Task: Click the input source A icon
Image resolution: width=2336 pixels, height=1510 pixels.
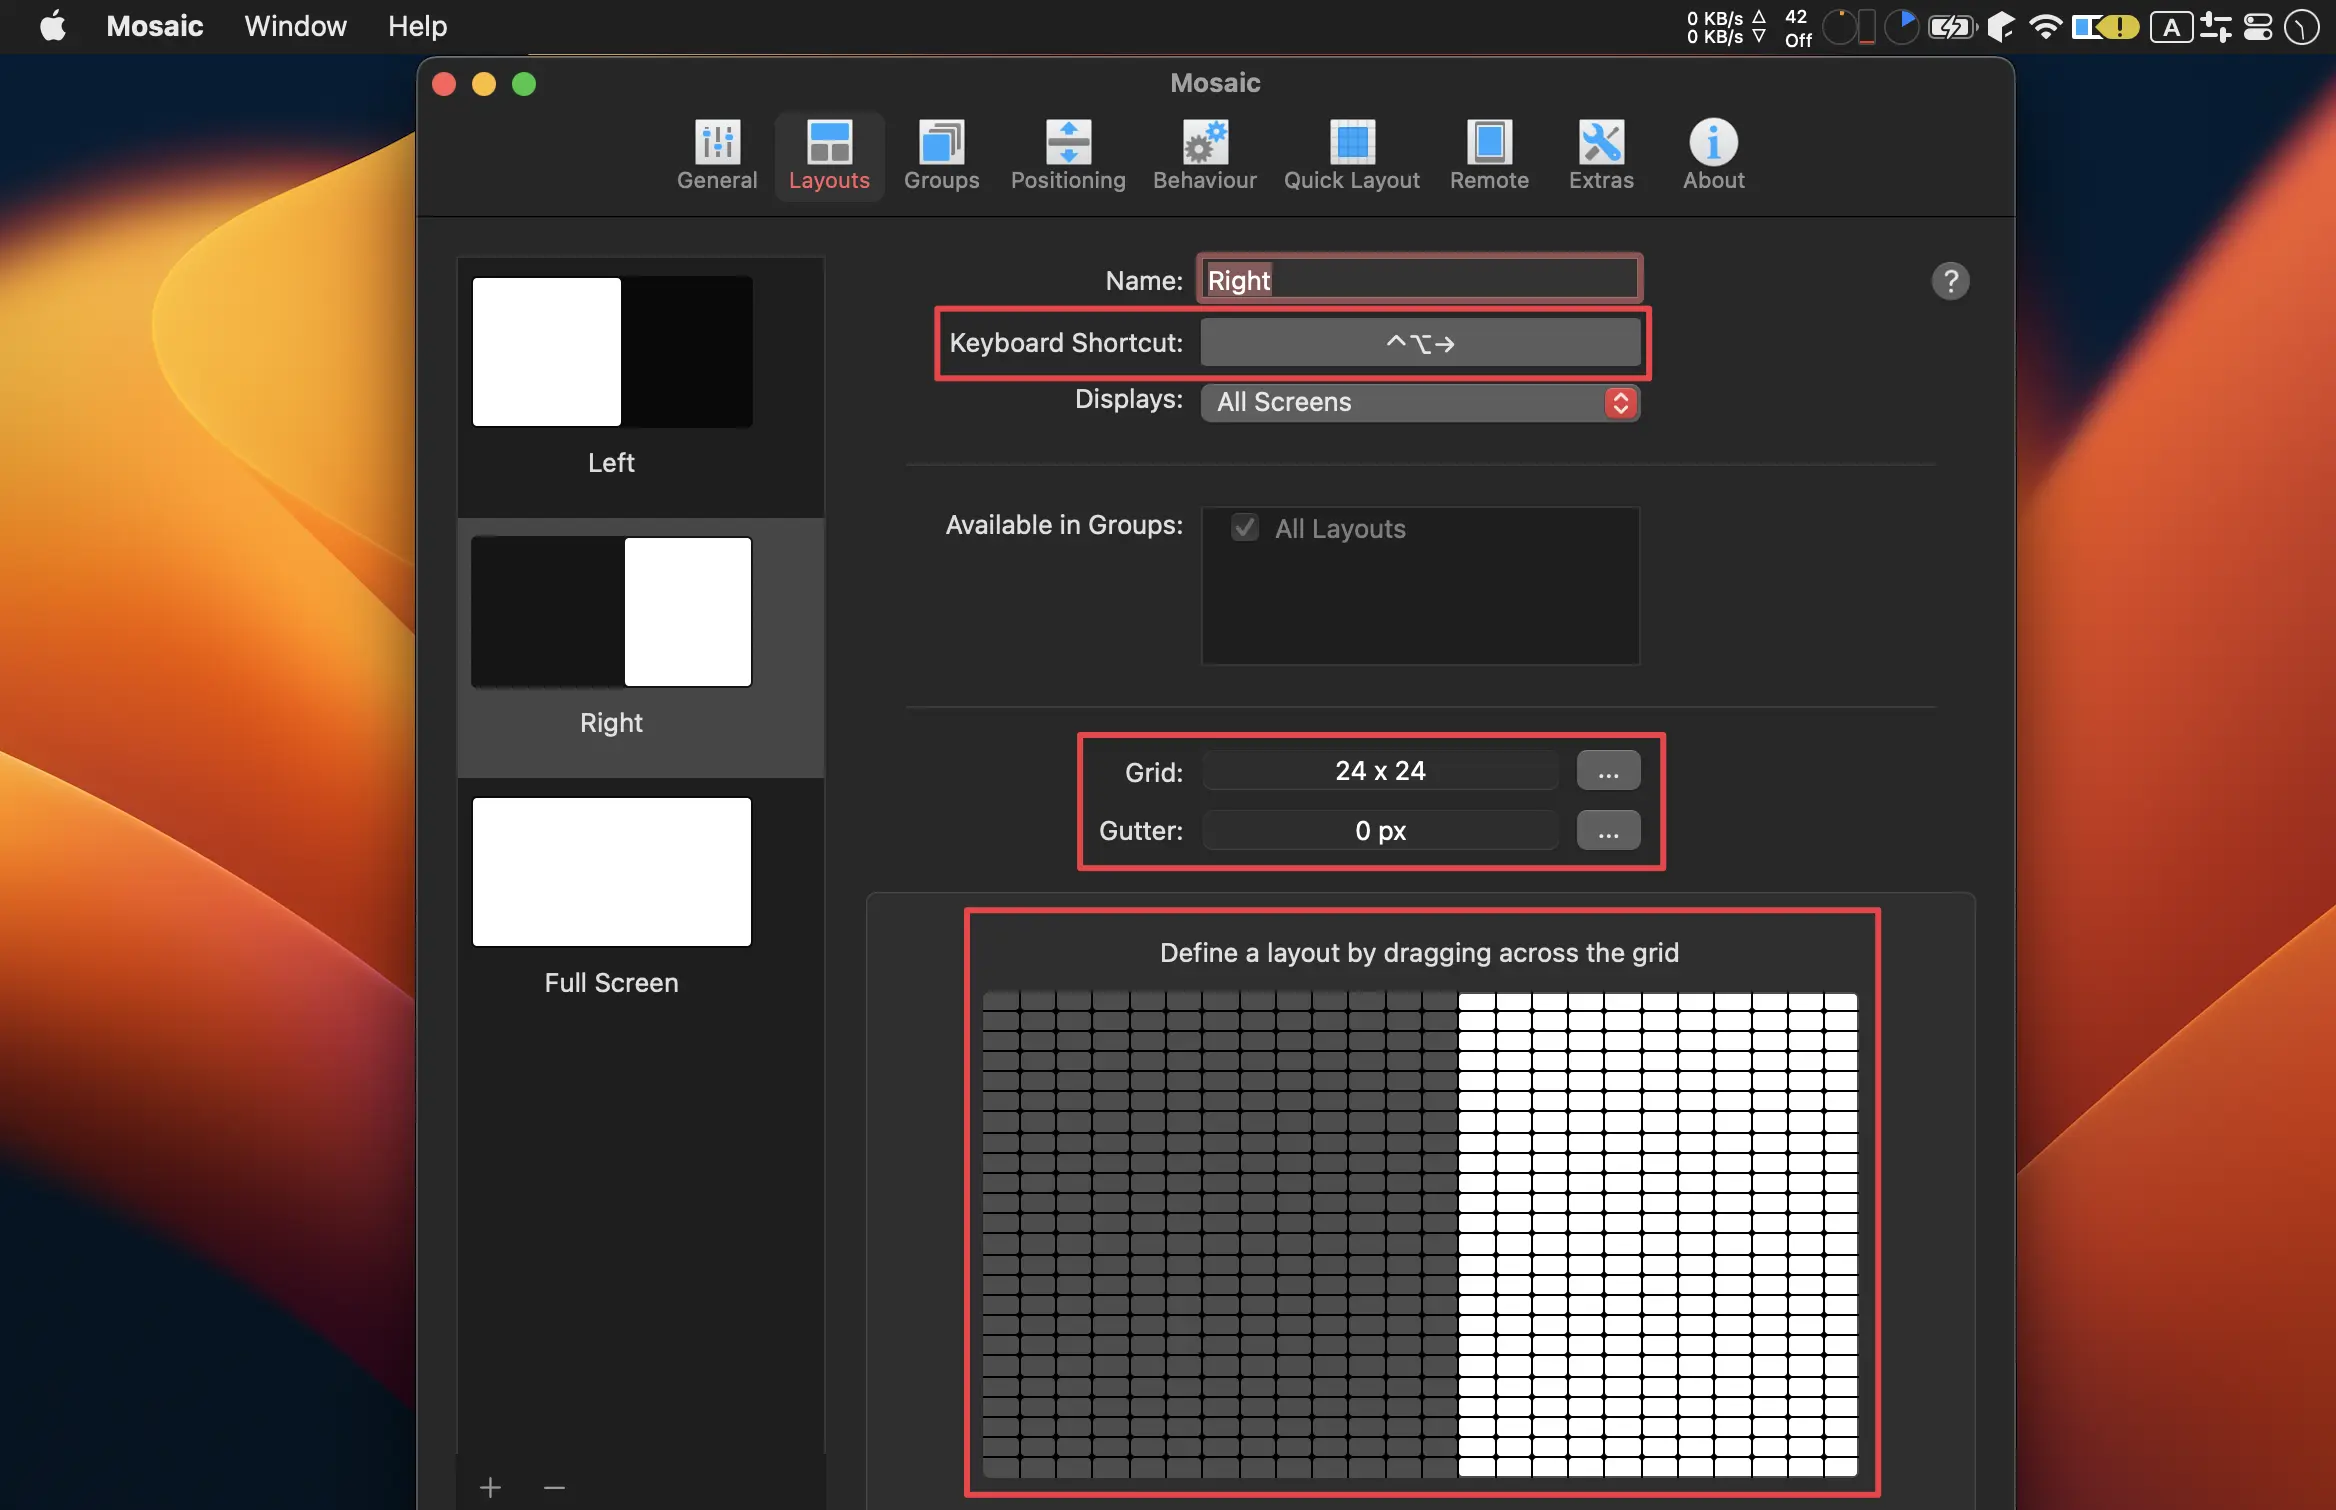Action: pyautogui.click(x=2172, y=27)
